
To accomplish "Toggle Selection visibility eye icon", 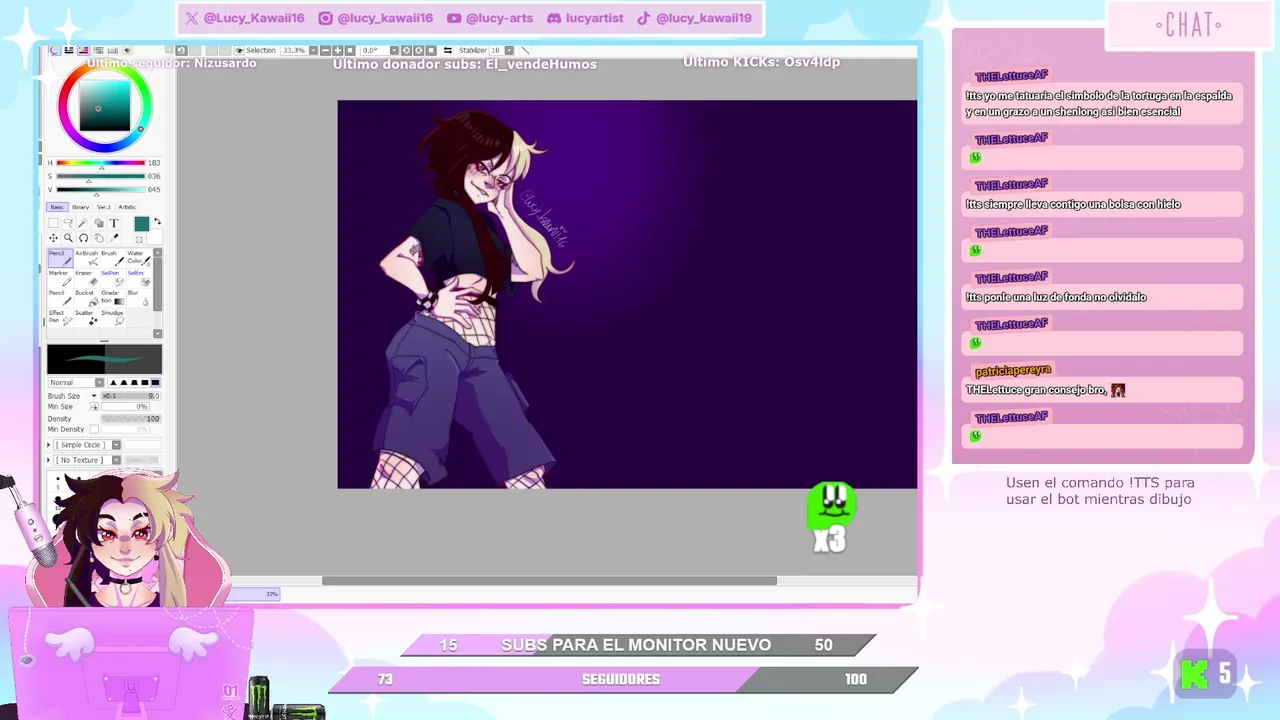I will coord(239,50).
